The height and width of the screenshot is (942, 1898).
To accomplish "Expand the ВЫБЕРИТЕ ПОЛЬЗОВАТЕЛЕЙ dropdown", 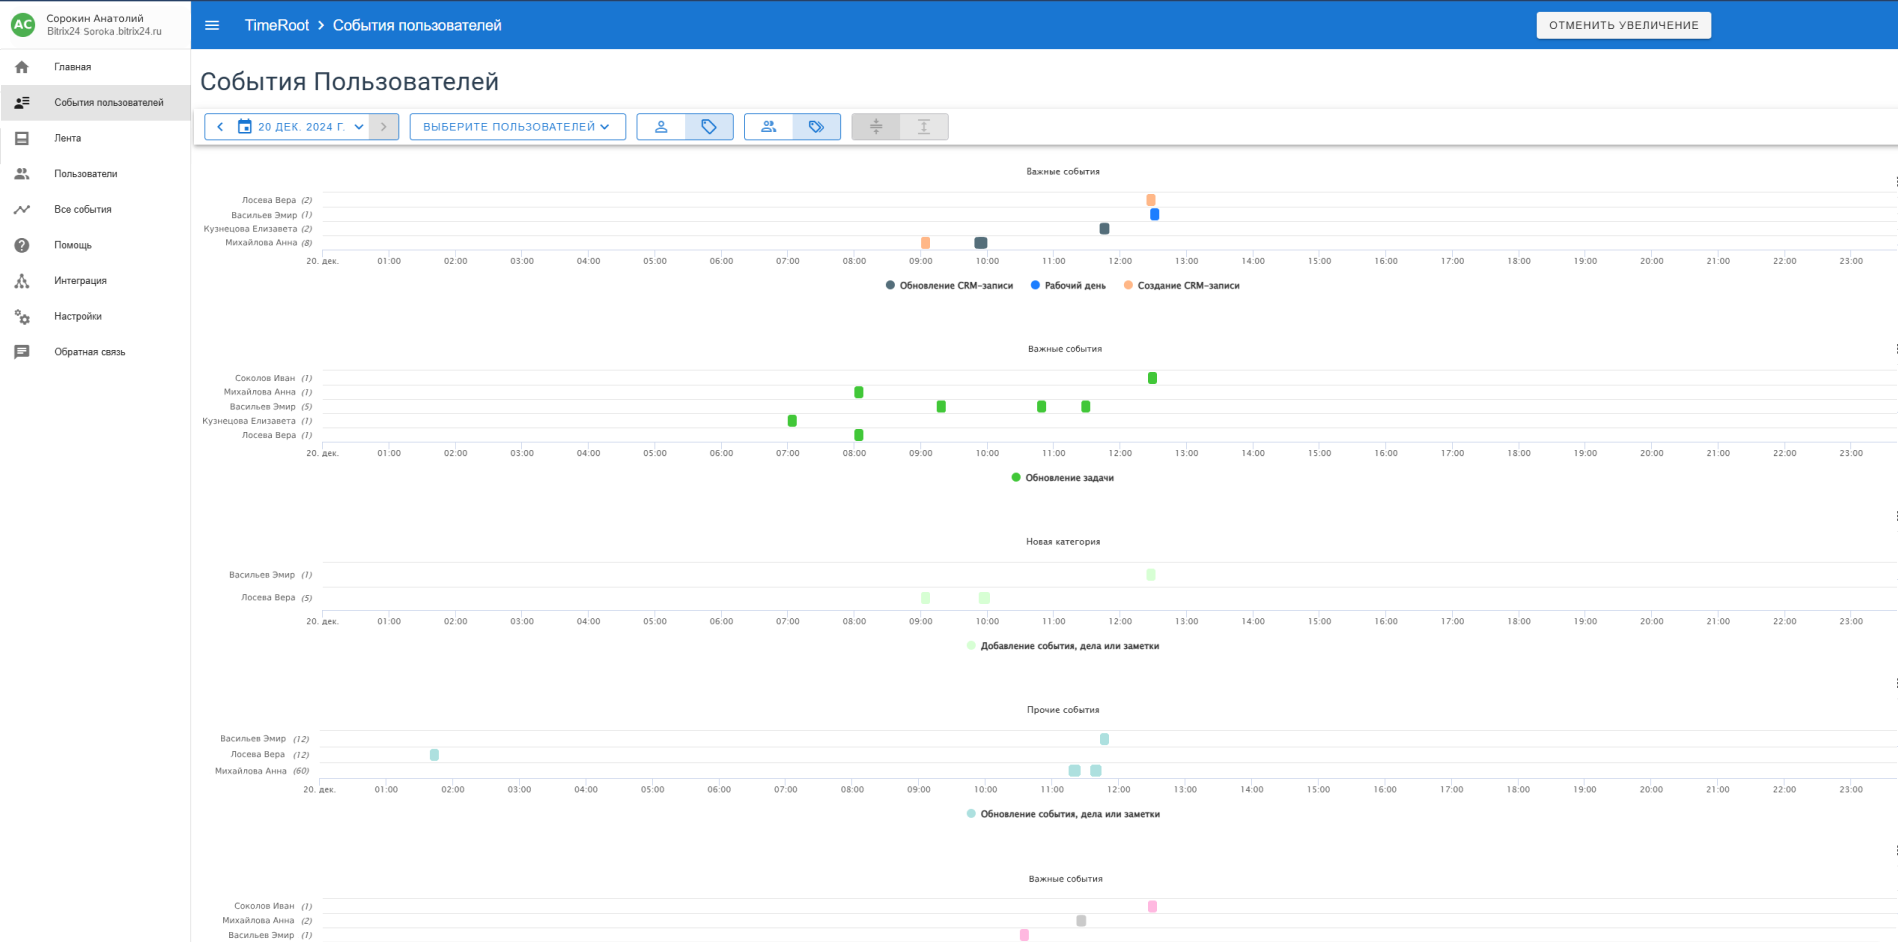I will (x=517, y=127).
